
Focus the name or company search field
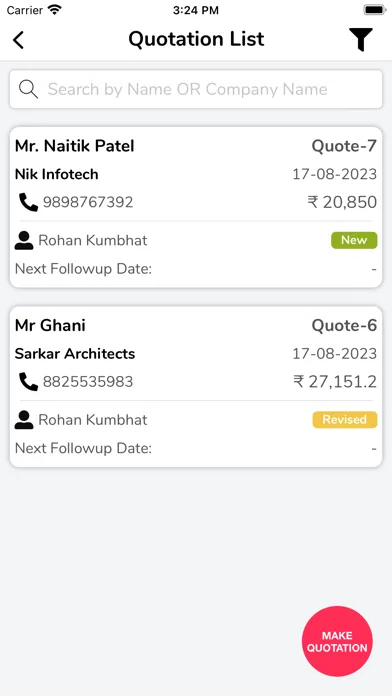point(196,89)
